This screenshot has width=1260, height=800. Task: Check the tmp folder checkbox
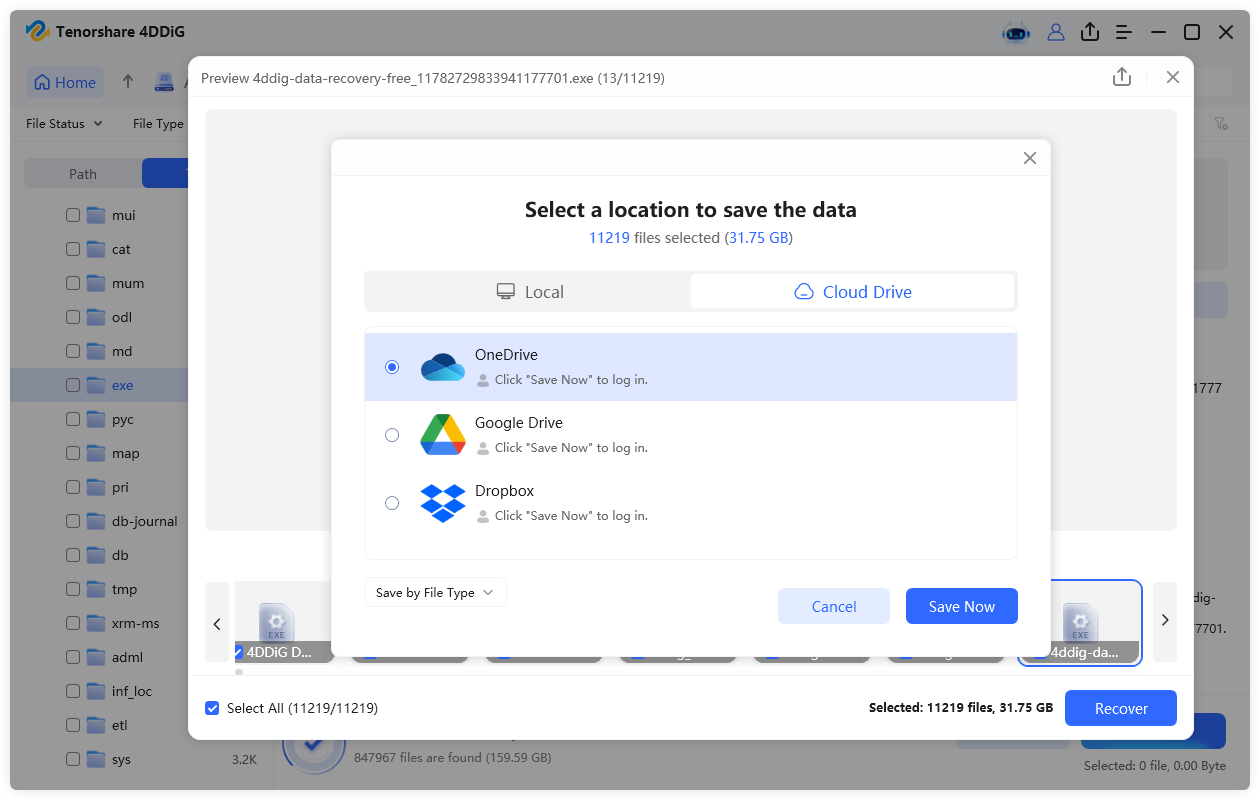click(73, 589)
